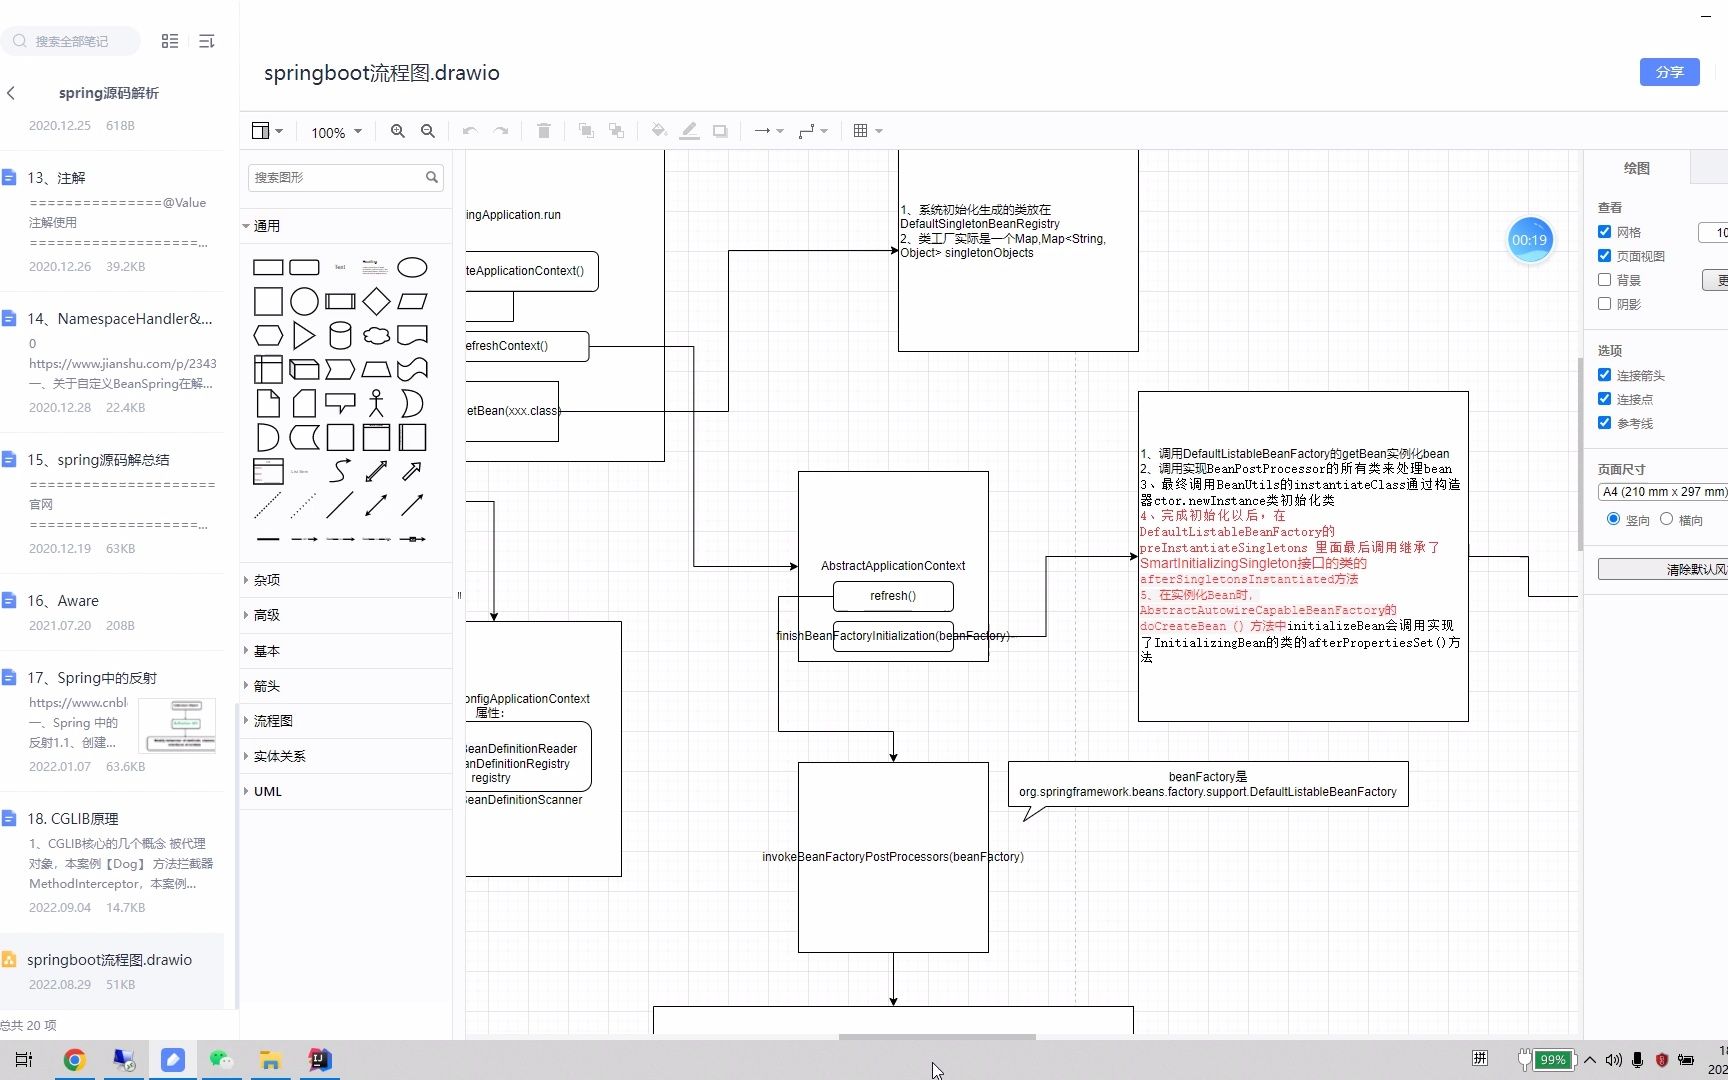Viewport: 1728px width, 1080px height.
Task: Toggle the 连接箭头 connection arrows checkbox
Action: tap(1605, 375)
